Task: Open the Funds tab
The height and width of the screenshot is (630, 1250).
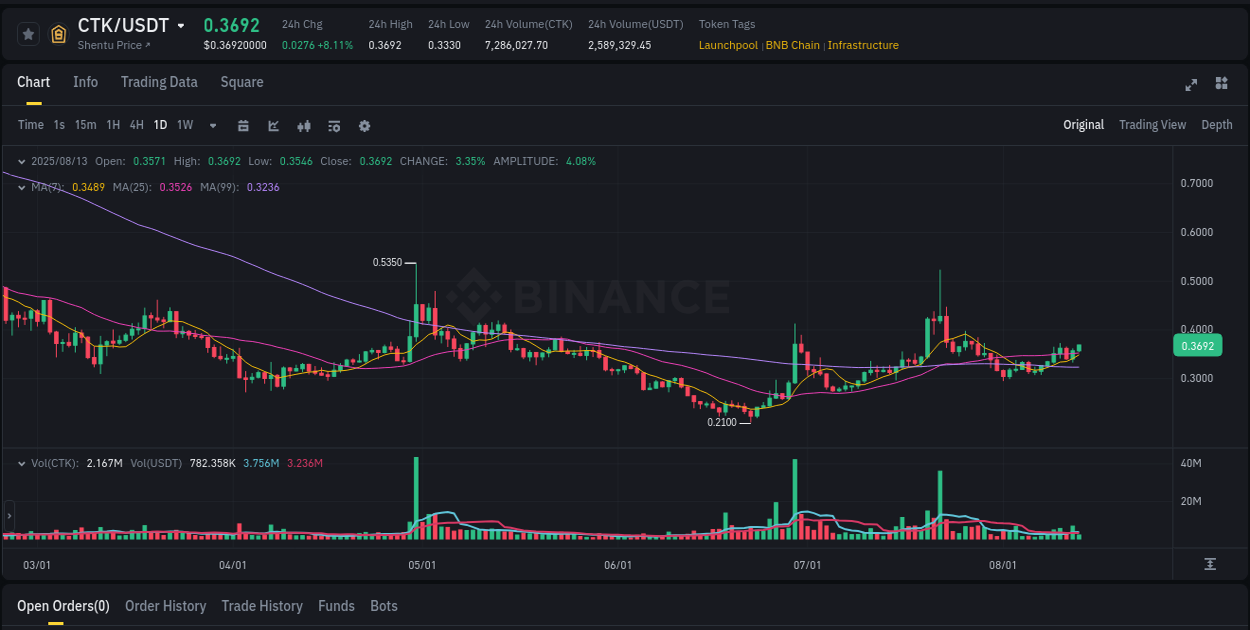Action: pyautogui.click(x=336, y=606)
